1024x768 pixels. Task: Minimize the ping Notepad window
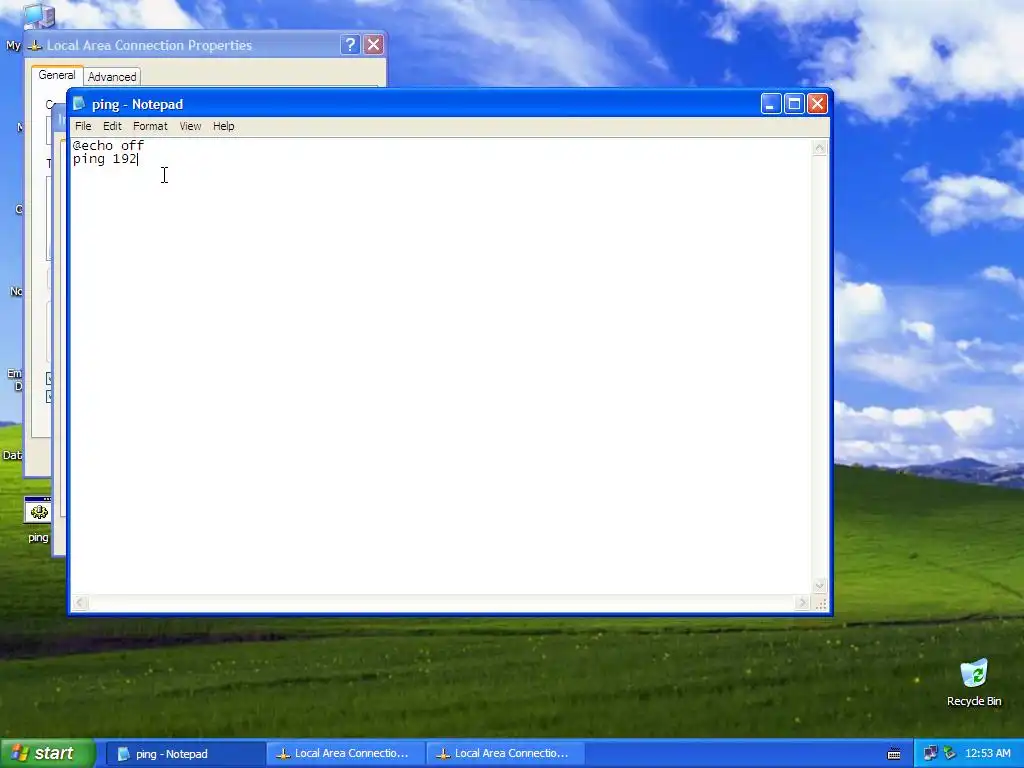pos(771,104)
